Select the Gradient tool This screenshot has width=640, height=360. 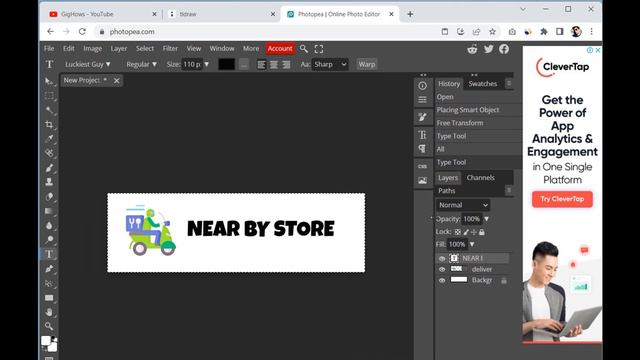click(49, 211)
